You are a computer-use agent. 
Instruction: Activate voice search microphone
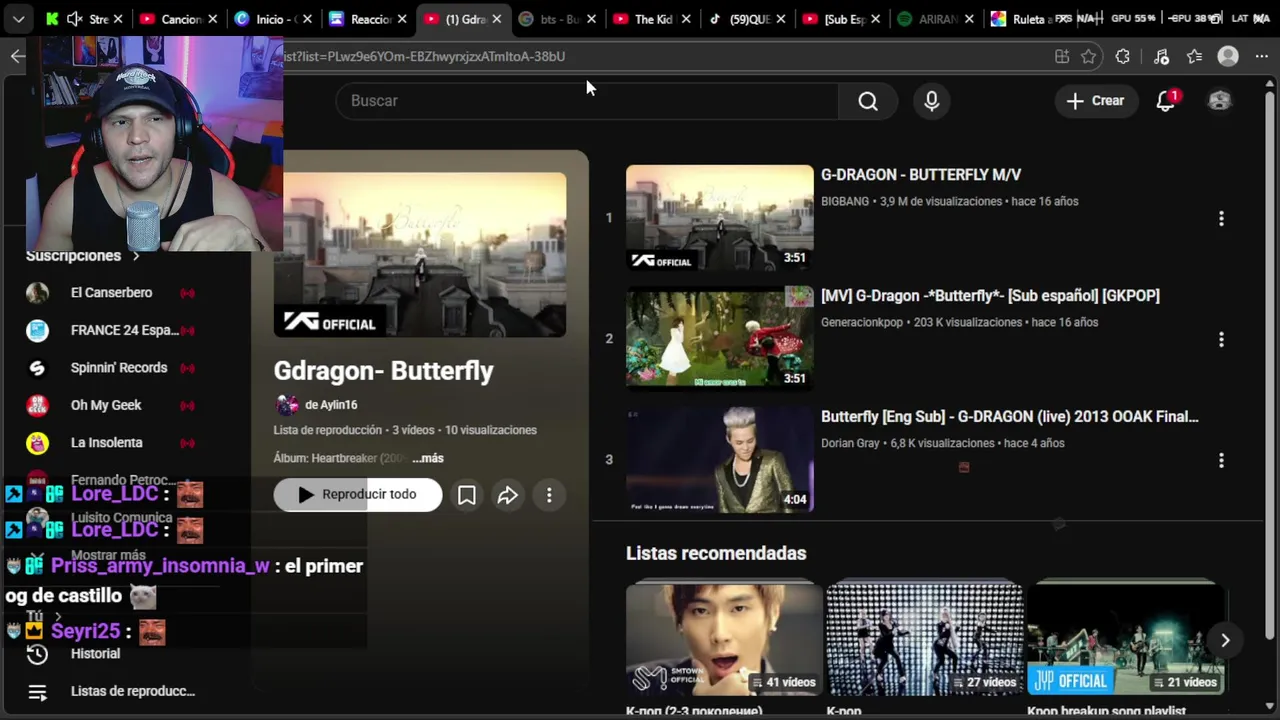931,101
